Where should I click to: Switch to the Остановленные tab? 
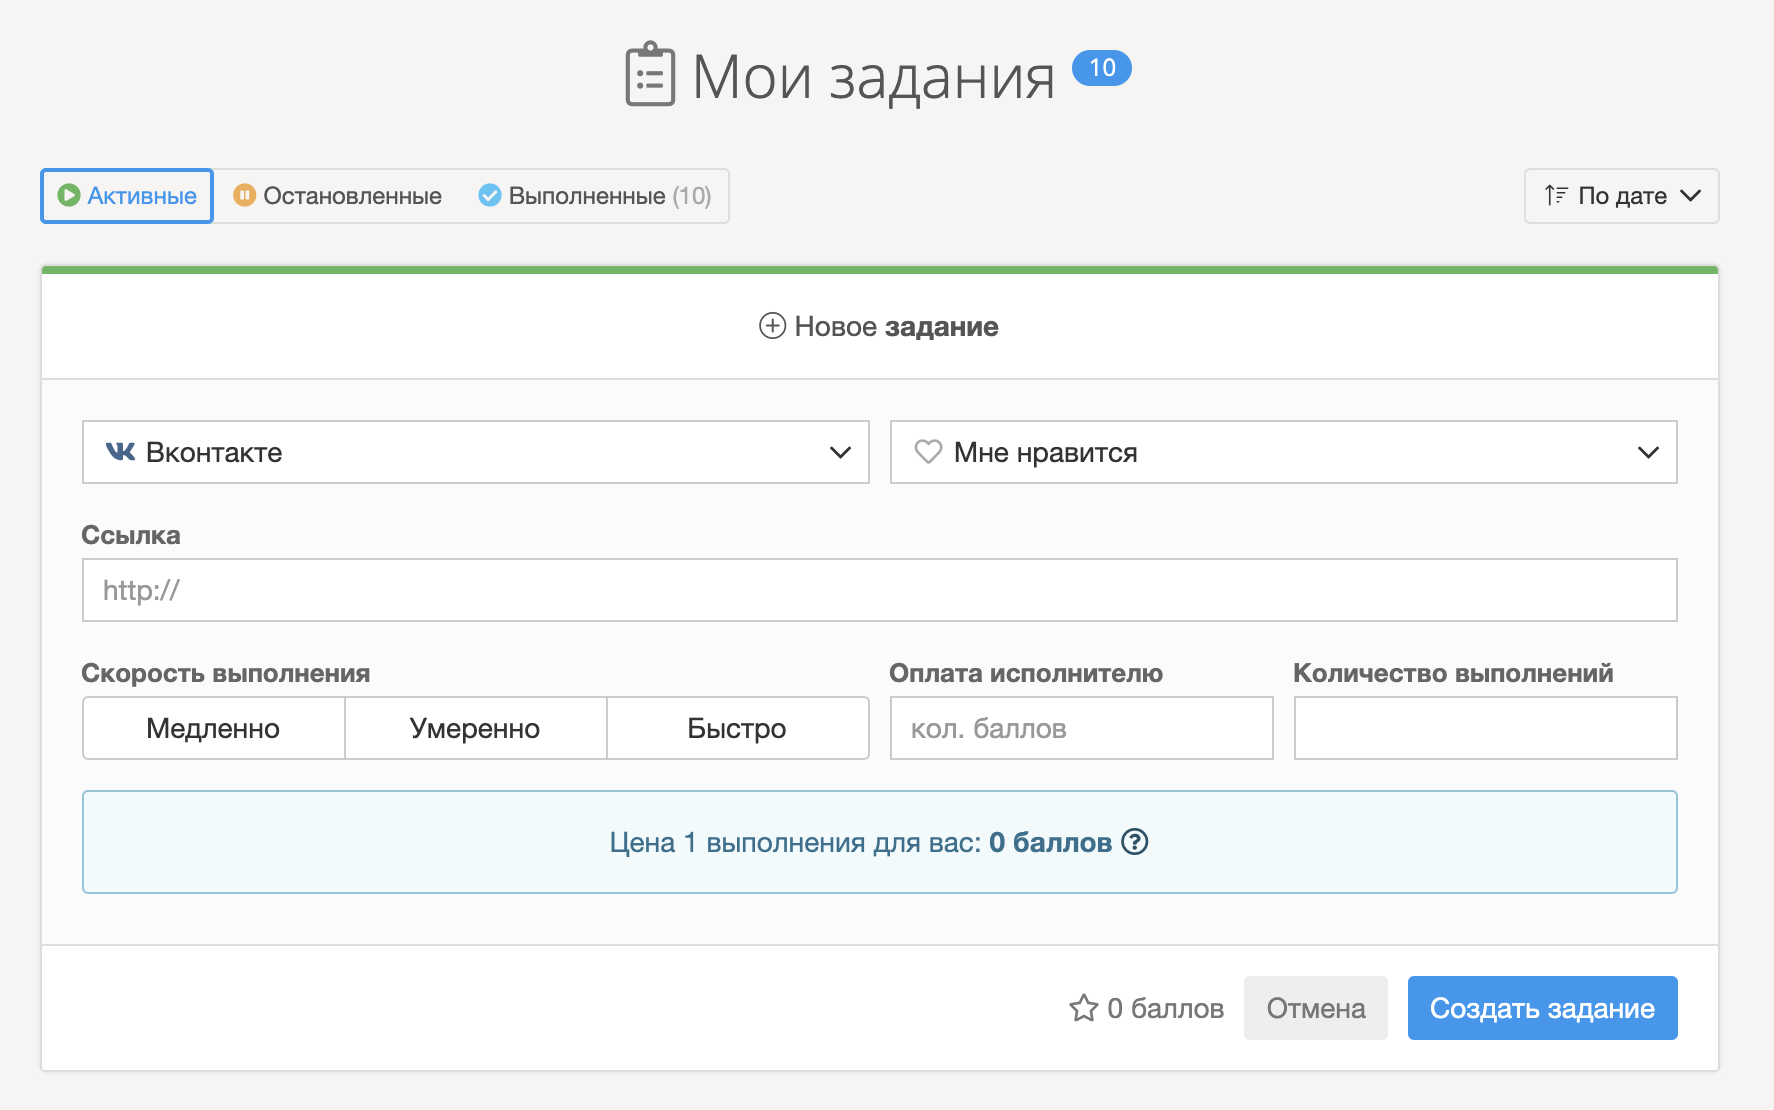click(337, 196)
